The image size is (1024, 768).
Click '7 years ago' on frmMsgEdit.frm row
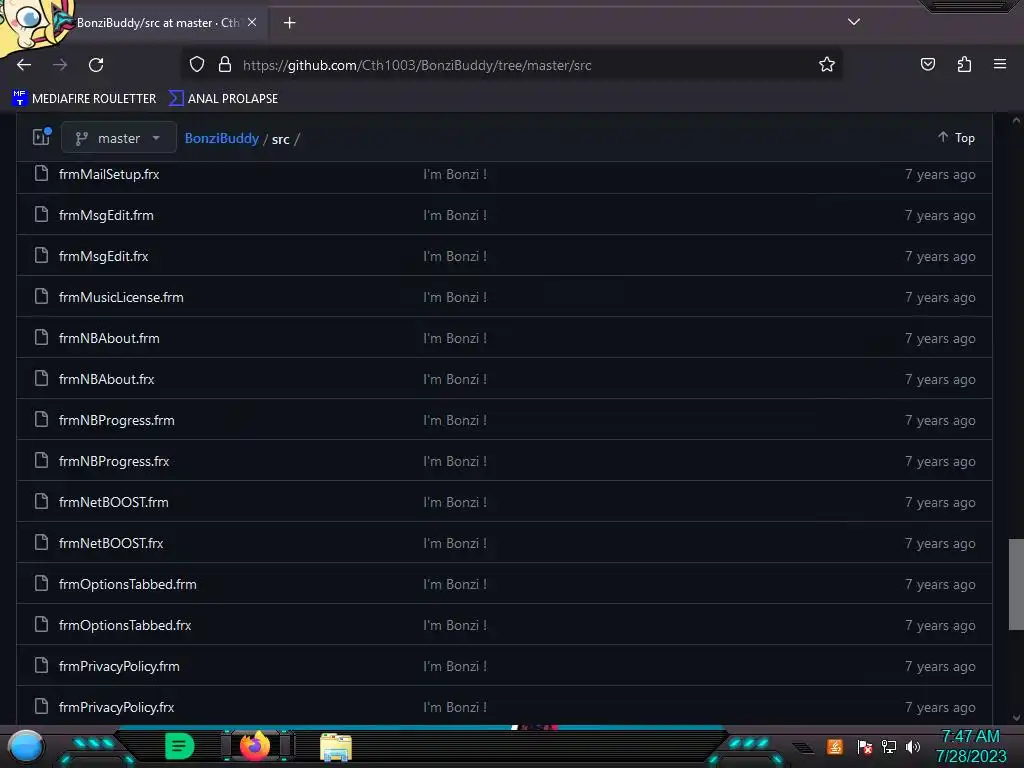coord(940,216)
